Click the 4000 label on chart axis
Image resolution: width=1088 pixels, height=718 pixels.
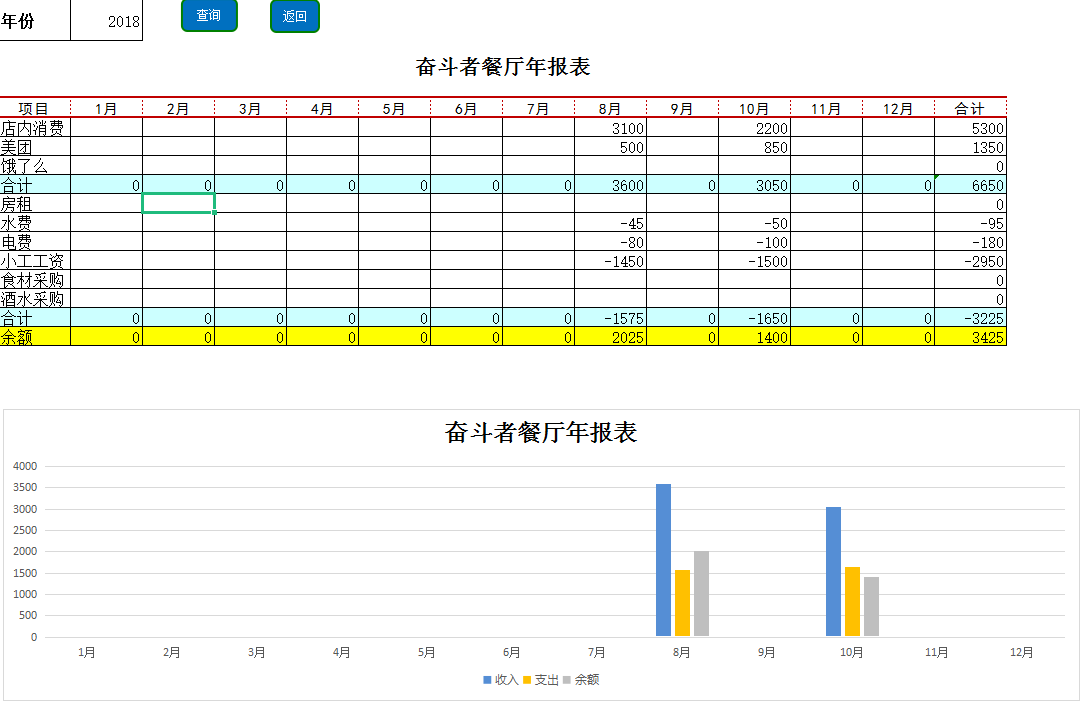coord(25,466)
